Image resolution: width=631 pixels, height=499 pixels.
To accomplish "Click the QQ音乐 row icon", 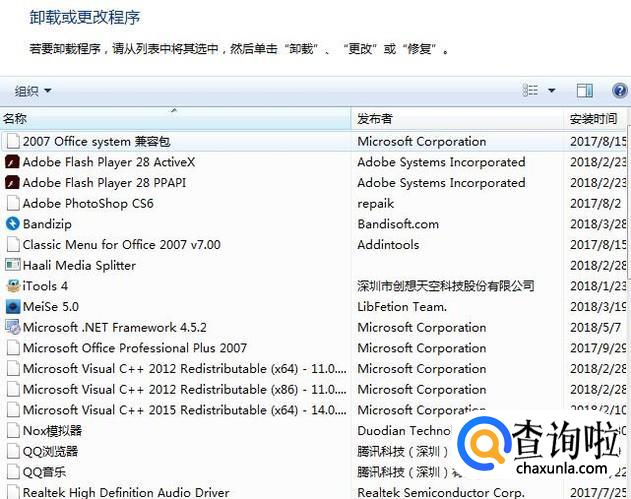I will pos(13,472).
